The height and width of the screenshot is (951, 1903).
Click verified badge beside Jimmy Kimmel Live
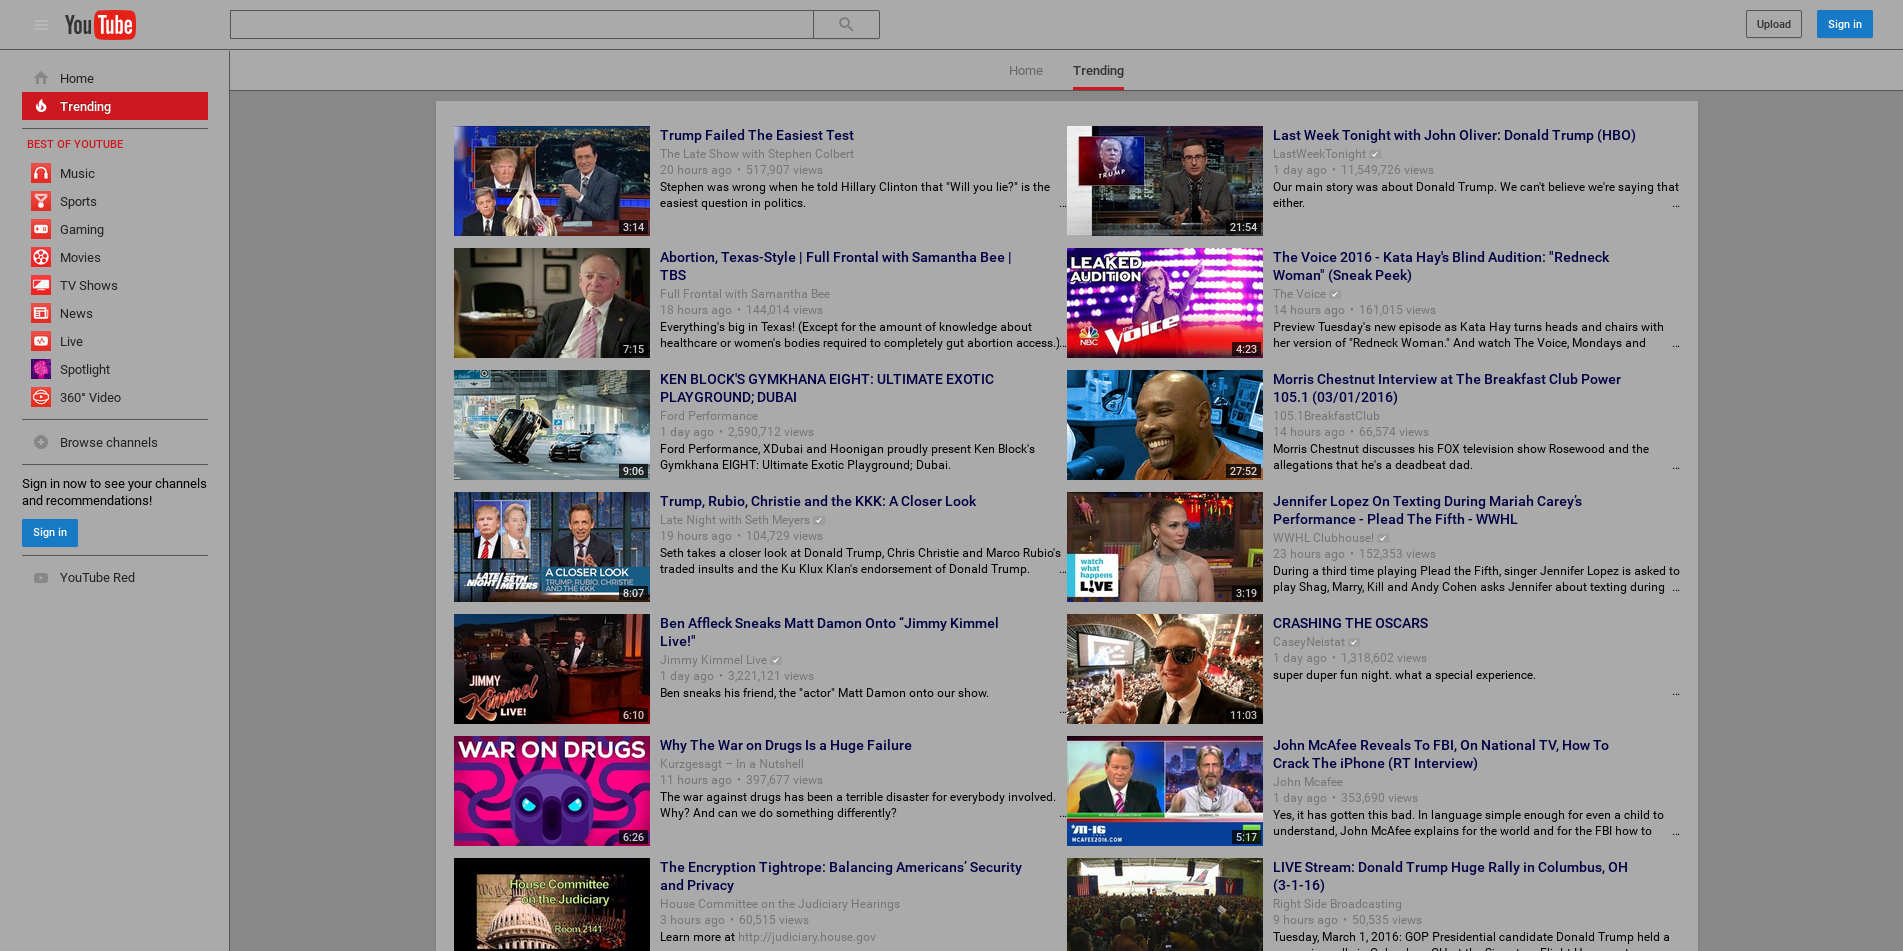pos(776,660)
